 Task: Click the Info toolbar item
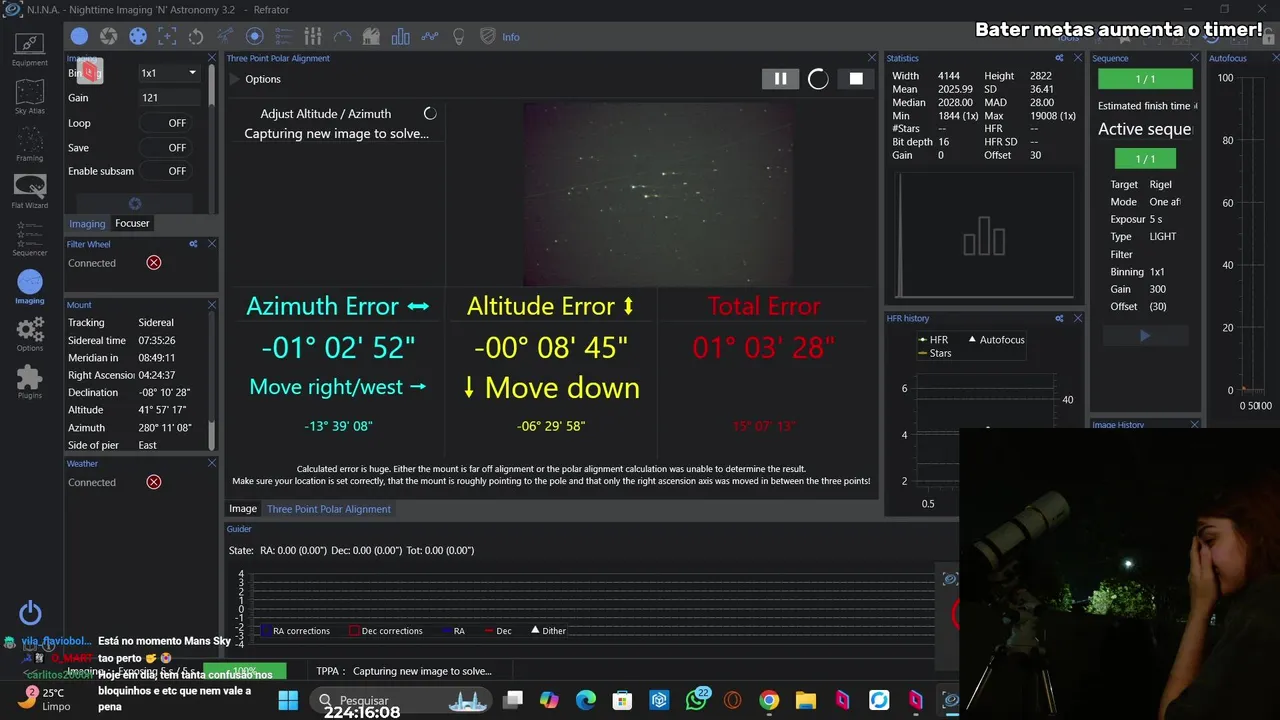(x=511, y=37)
